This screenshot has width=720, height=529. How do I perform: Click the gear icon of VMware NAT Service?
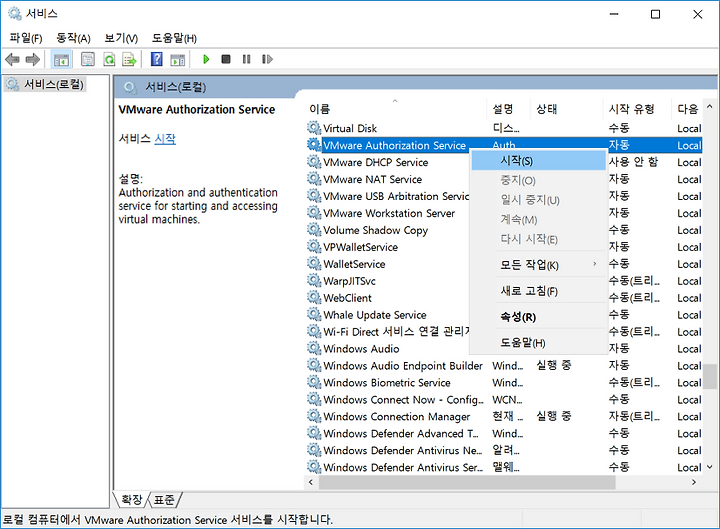[314, 179]
